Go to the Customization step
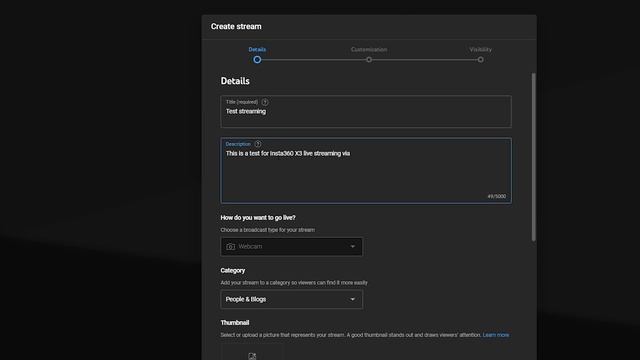The height and width of the screenshot is (360, 640). tap(369, 49)
